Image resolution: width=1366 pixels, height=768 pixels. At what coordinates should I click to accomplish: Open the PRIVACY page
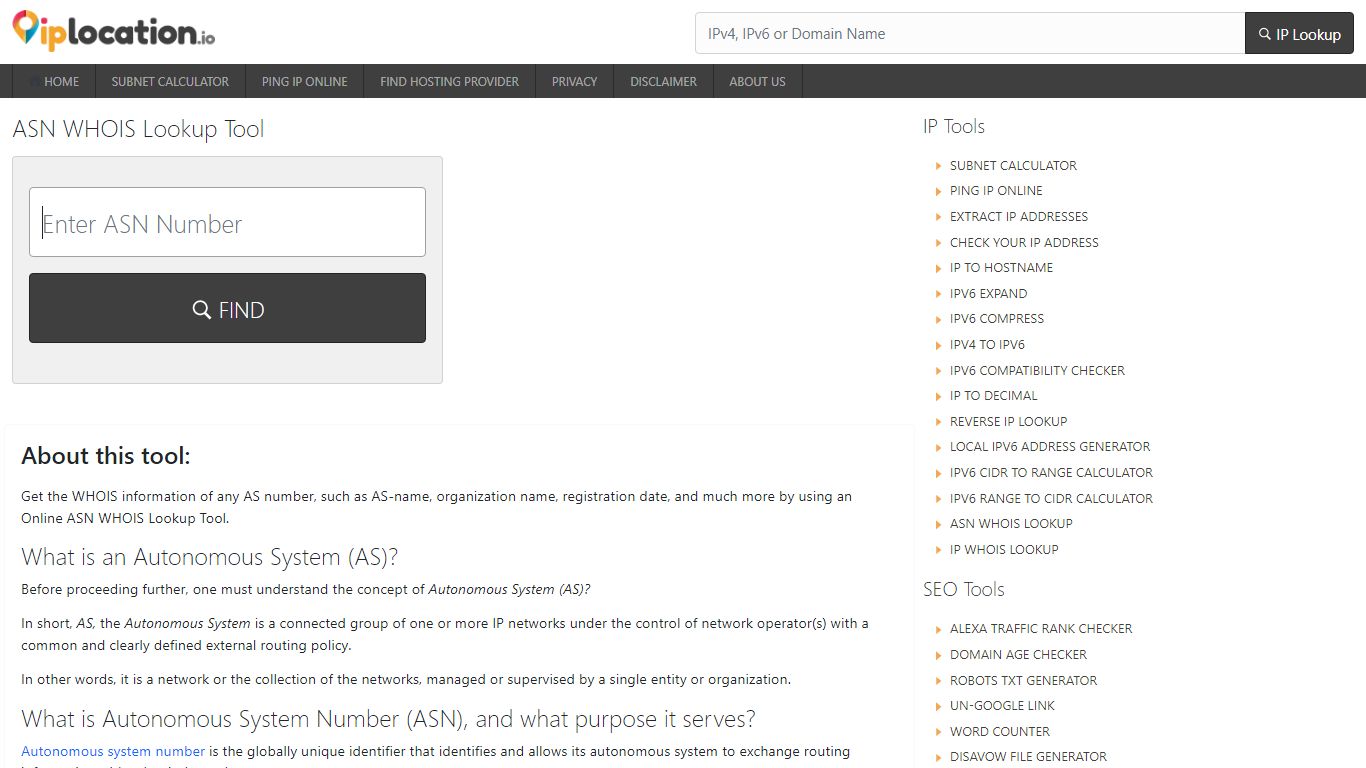[x=574, y=82]
